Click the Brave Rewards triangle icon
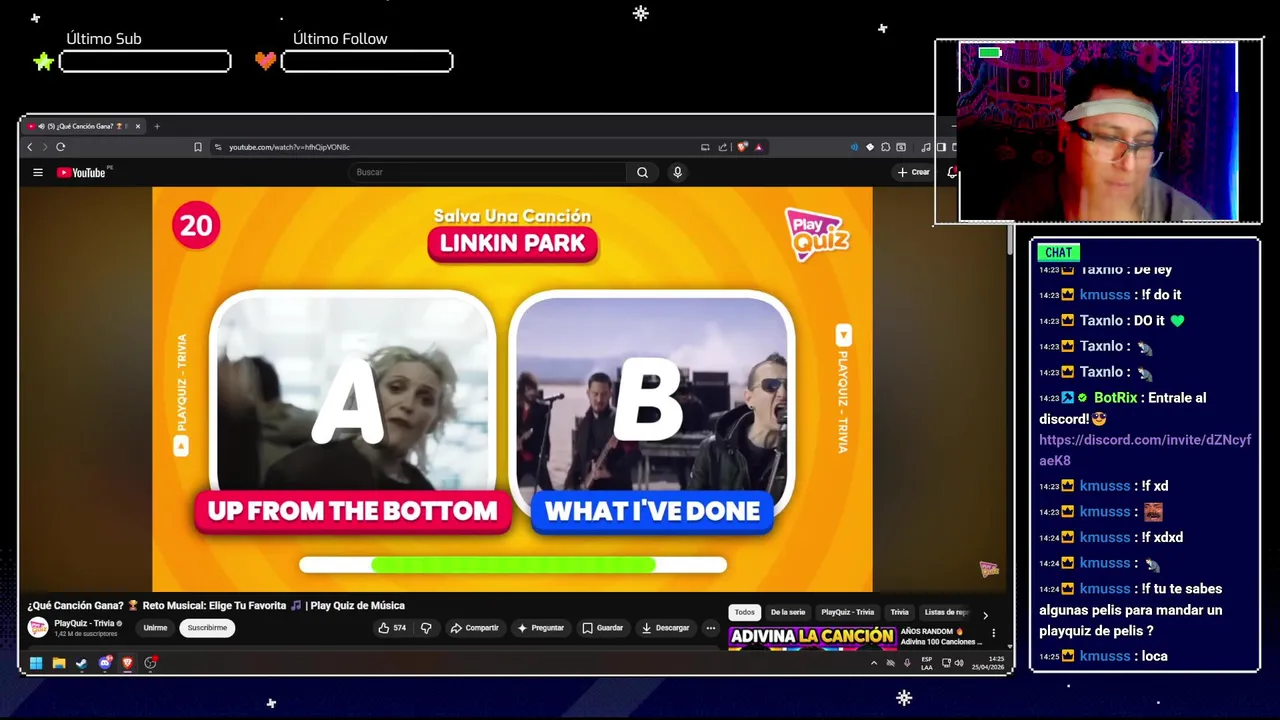The image size is (1280, 720). (758, 147)
